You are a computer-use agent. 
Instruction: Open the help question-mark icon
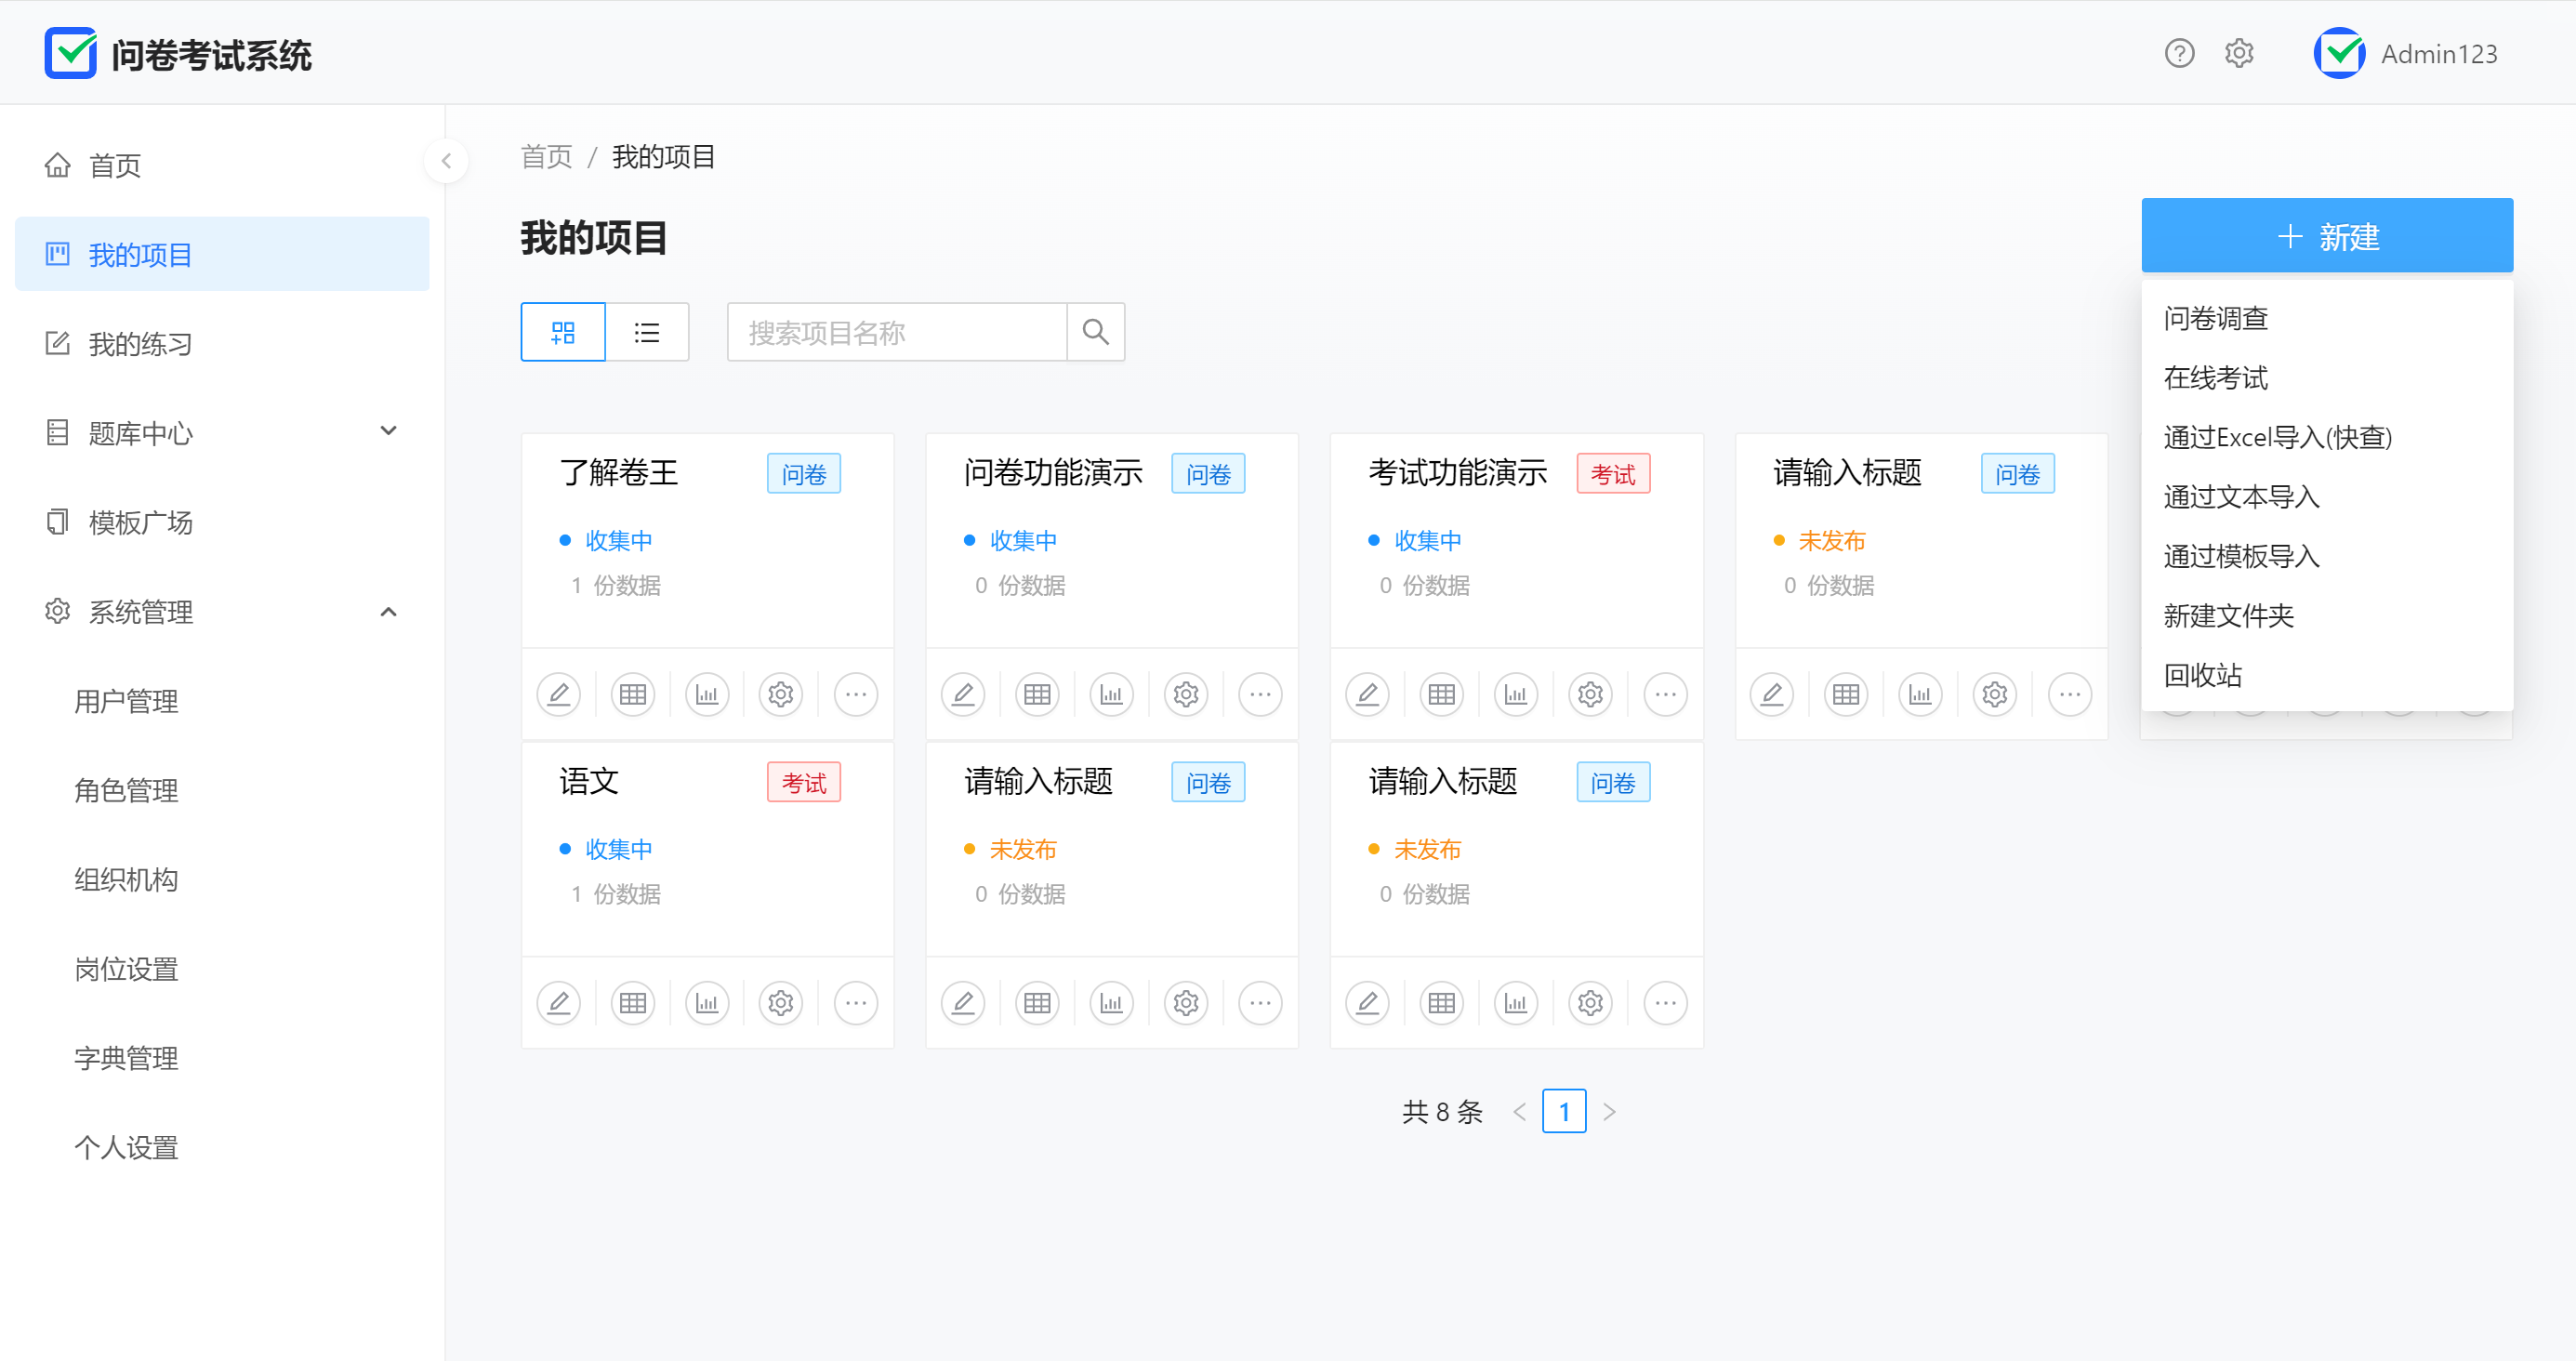coord(2179,53)
